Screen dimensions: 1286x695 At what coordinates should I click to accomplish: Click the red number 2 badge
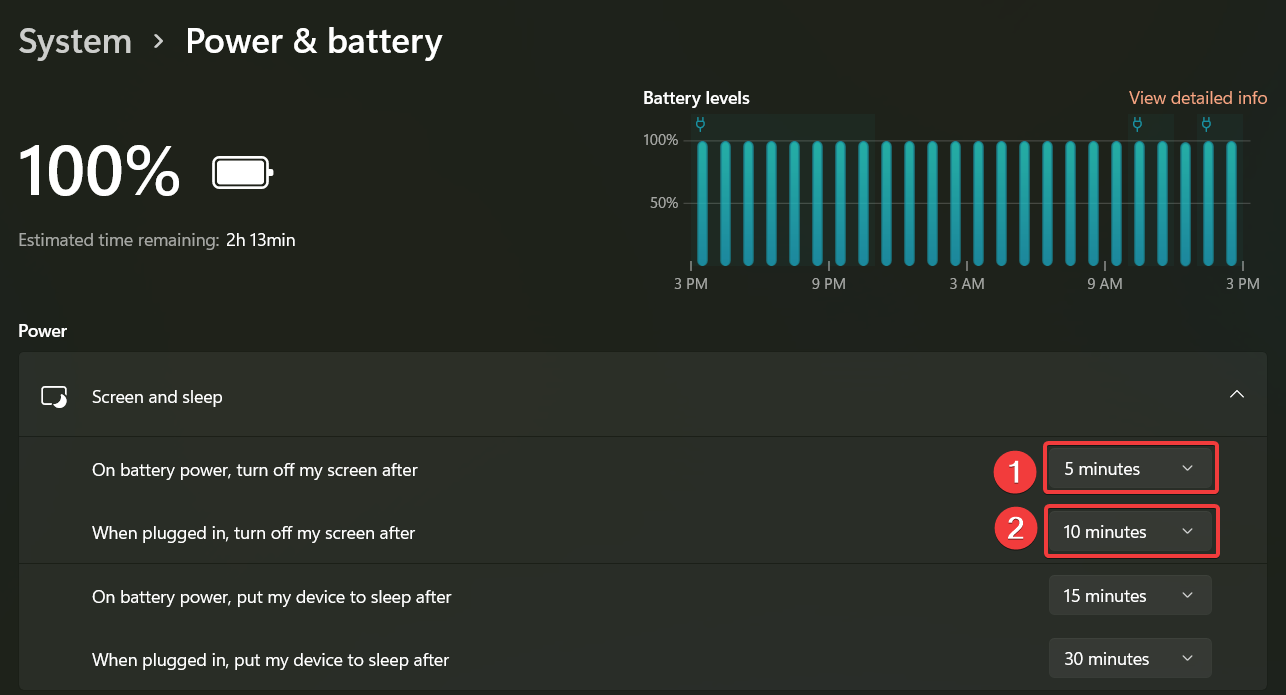tap(1015, 529)
